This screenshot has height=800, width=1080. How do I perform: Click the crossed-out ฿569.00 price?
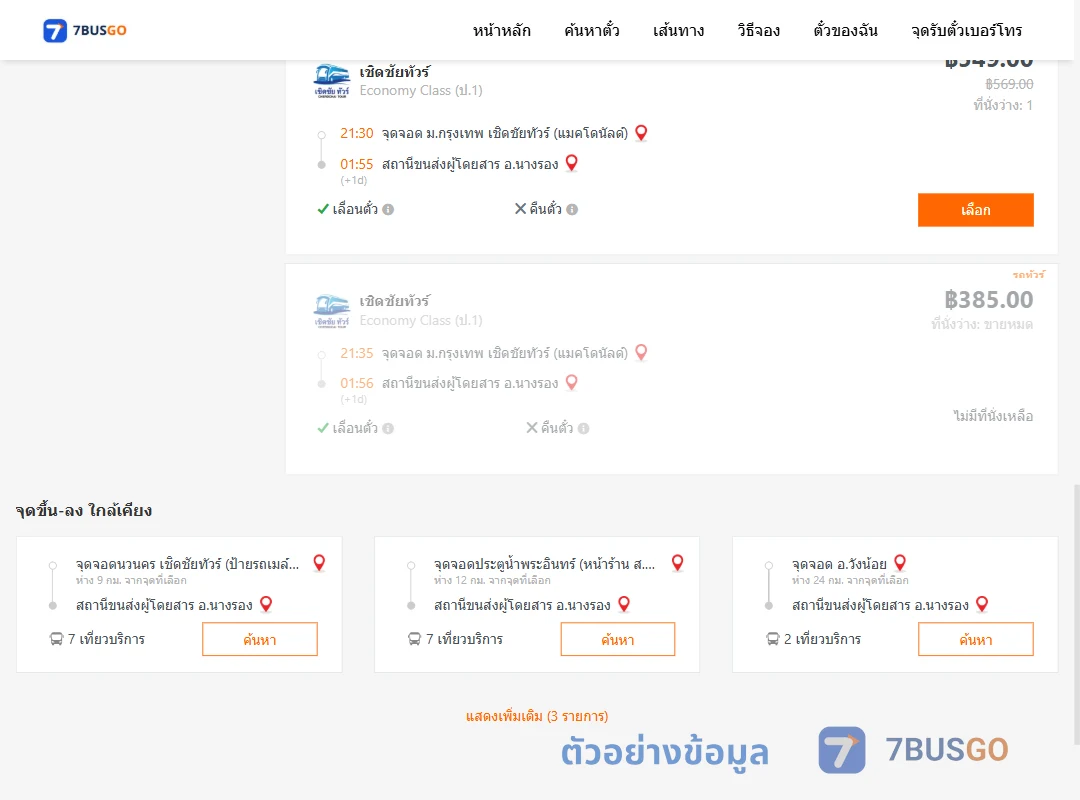coord(1009,84)
